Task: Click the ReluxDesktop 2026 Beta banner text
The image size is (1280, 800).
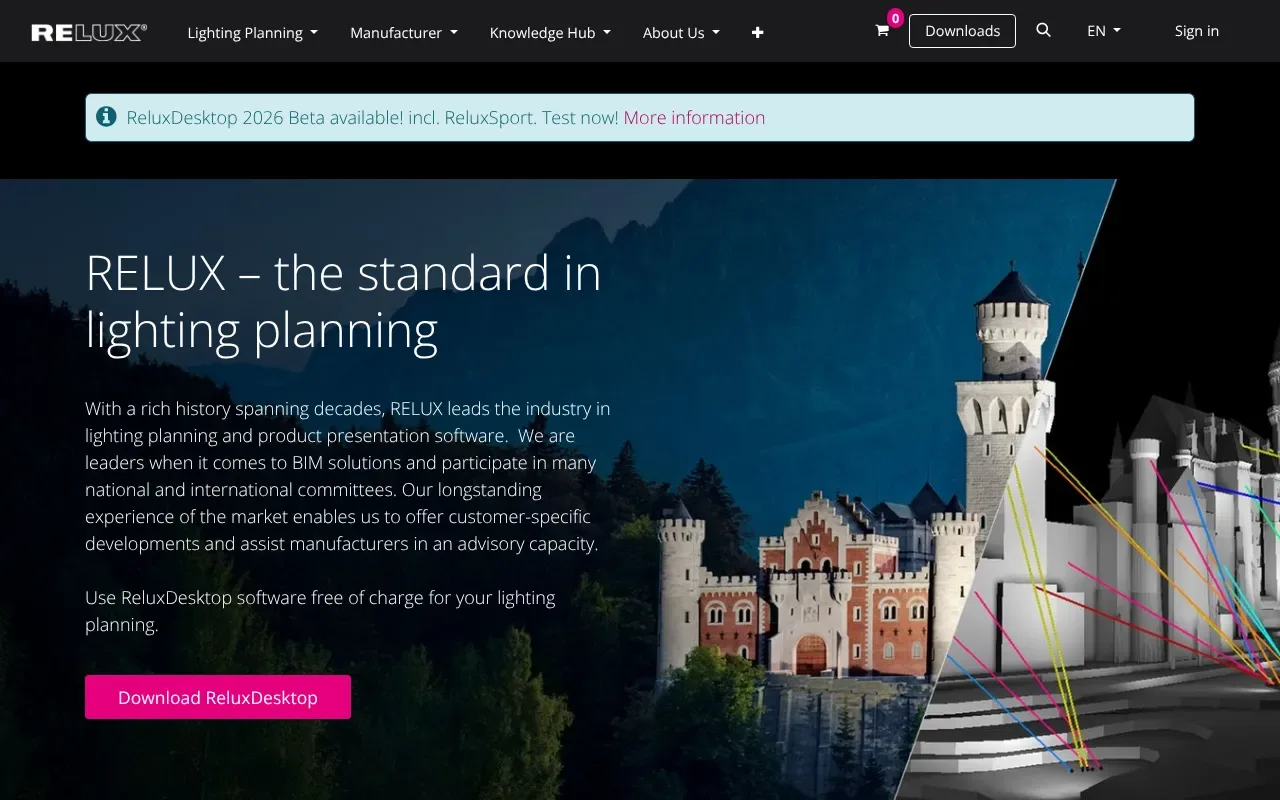Action: 372,117
